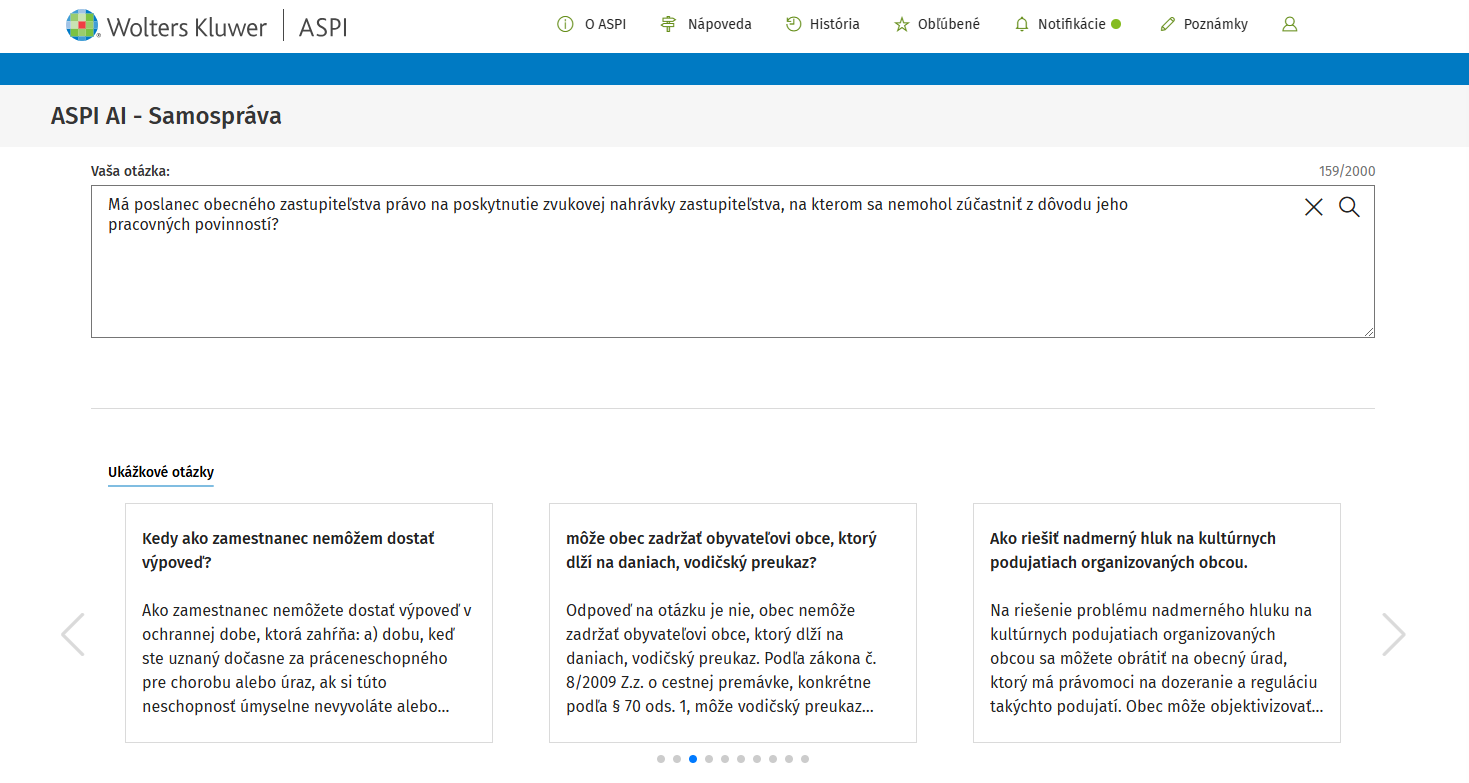Clear the question with the X icon

pos(1313,207)
